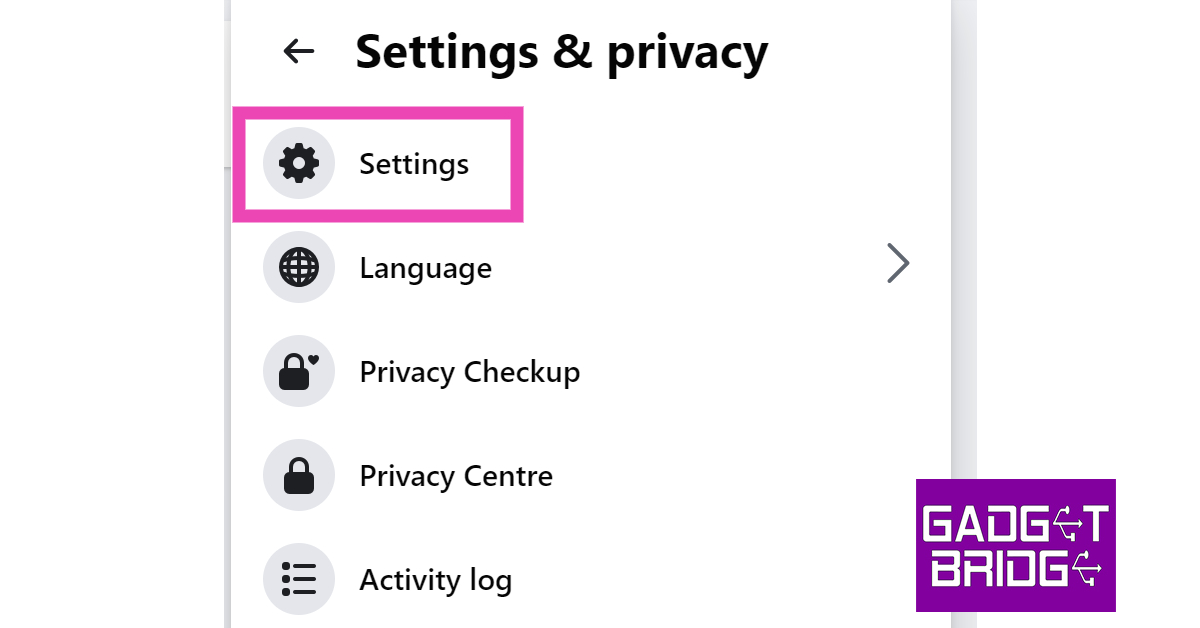Viewport: 1200px width, 628px height.
Task: Click the Settings gear icon
Action: click(x=298, y=163)
